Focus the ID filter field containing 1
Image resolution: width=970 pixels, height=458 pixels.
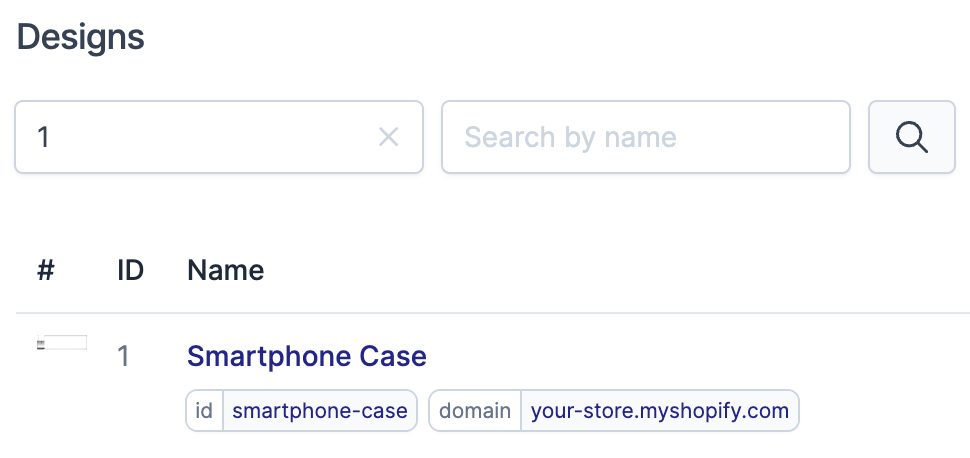coord(200,137)
